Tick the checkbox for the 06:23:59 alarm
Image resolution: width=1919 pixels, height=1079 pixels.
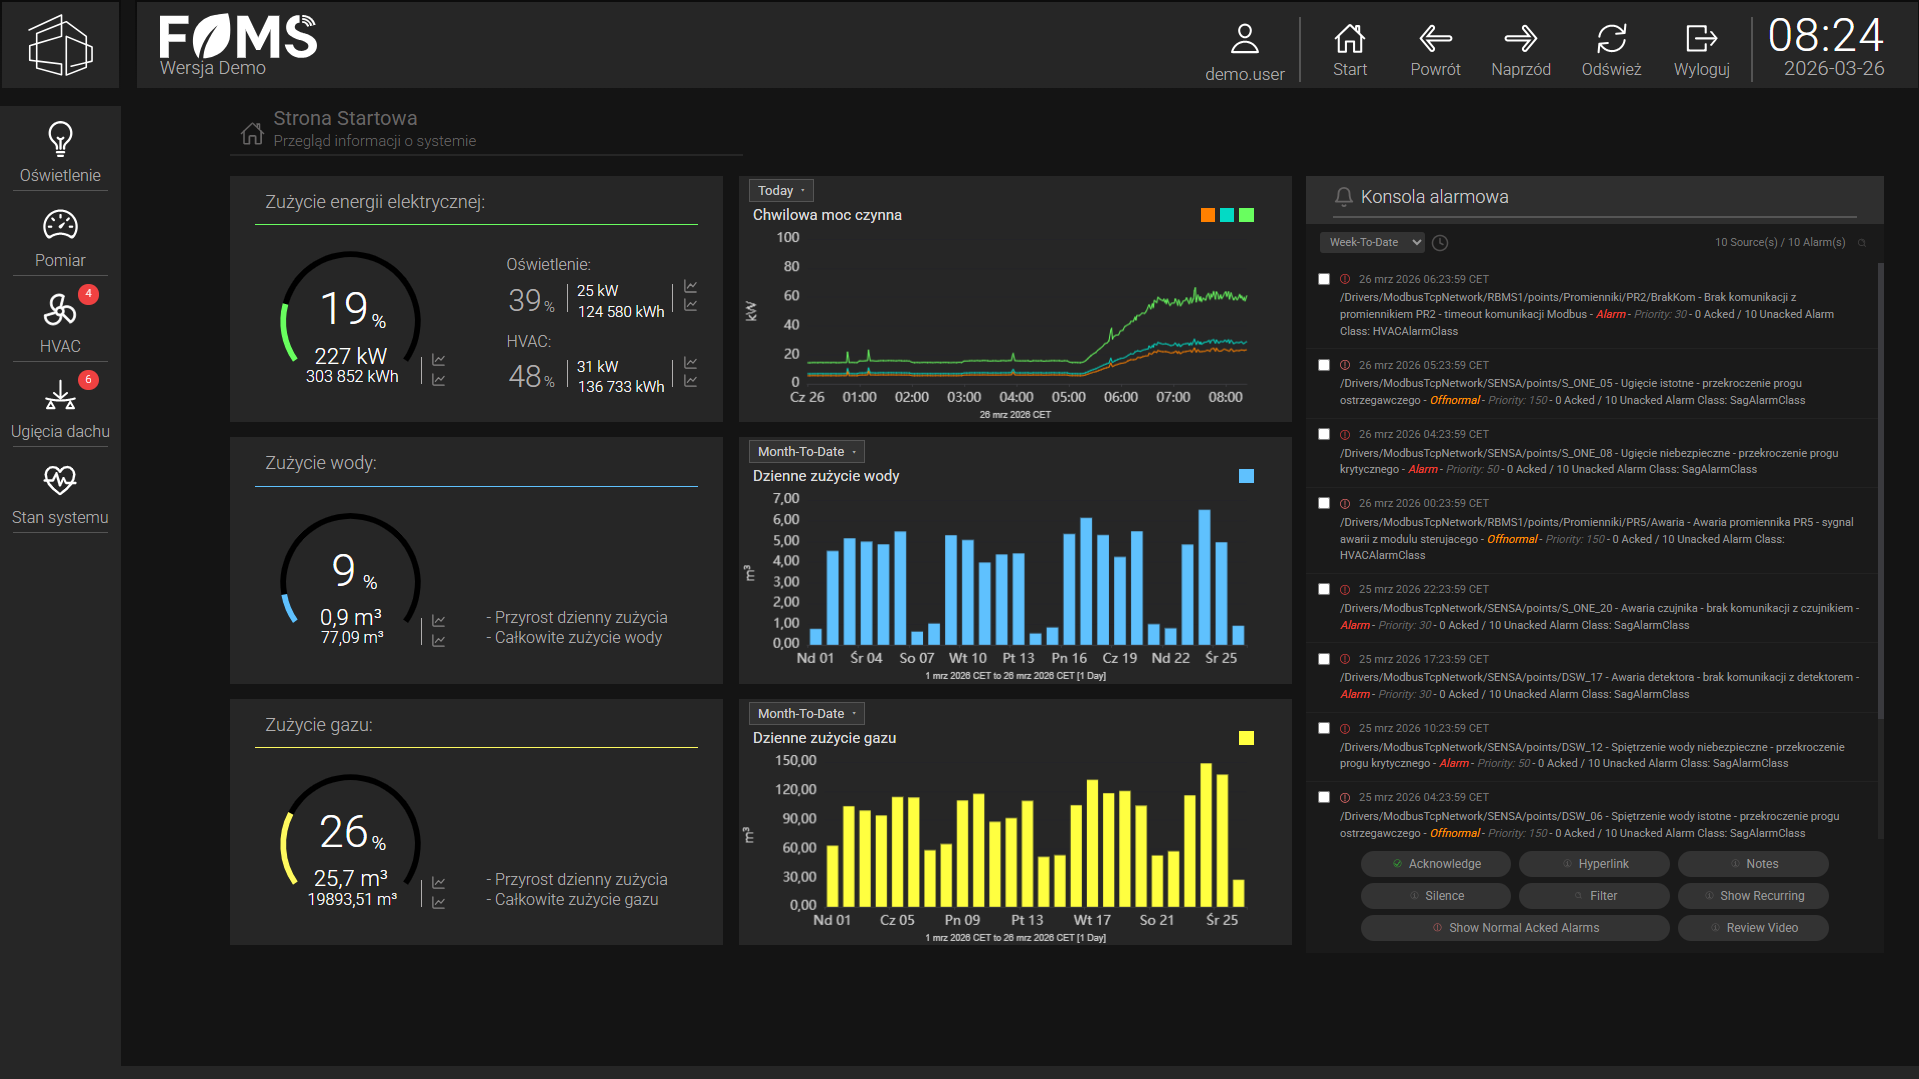pyautogui.click(x=1324, y=280)
